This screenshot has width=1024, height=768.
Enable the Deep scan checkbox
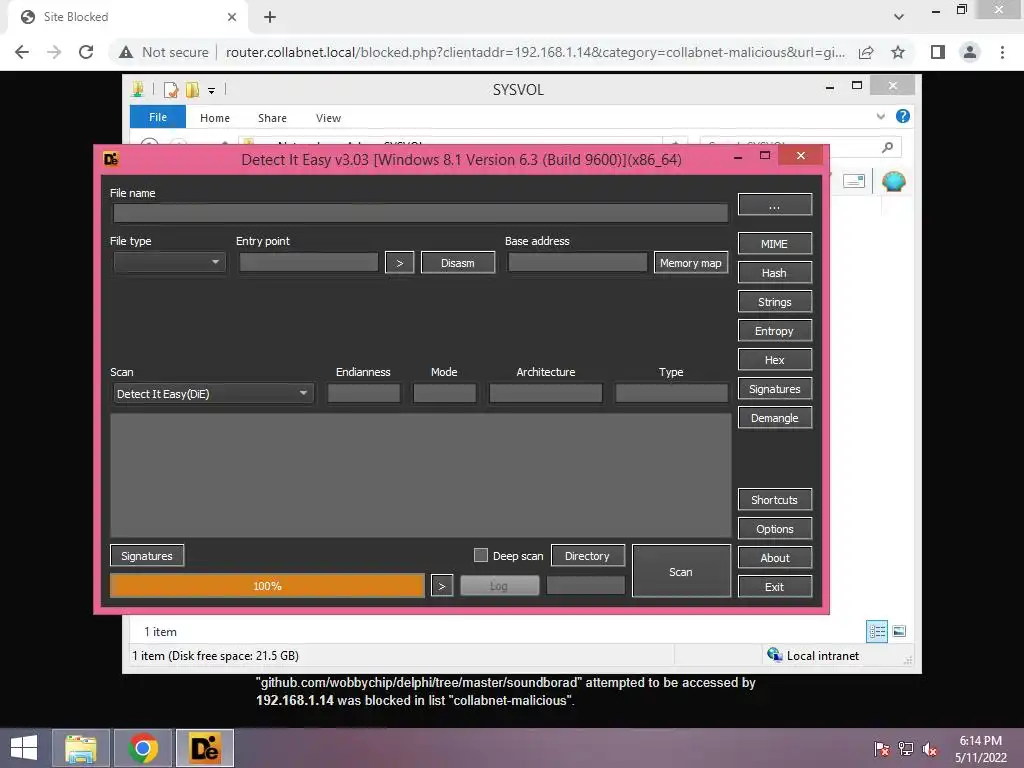pyautogui.click(x=481, y=555)
